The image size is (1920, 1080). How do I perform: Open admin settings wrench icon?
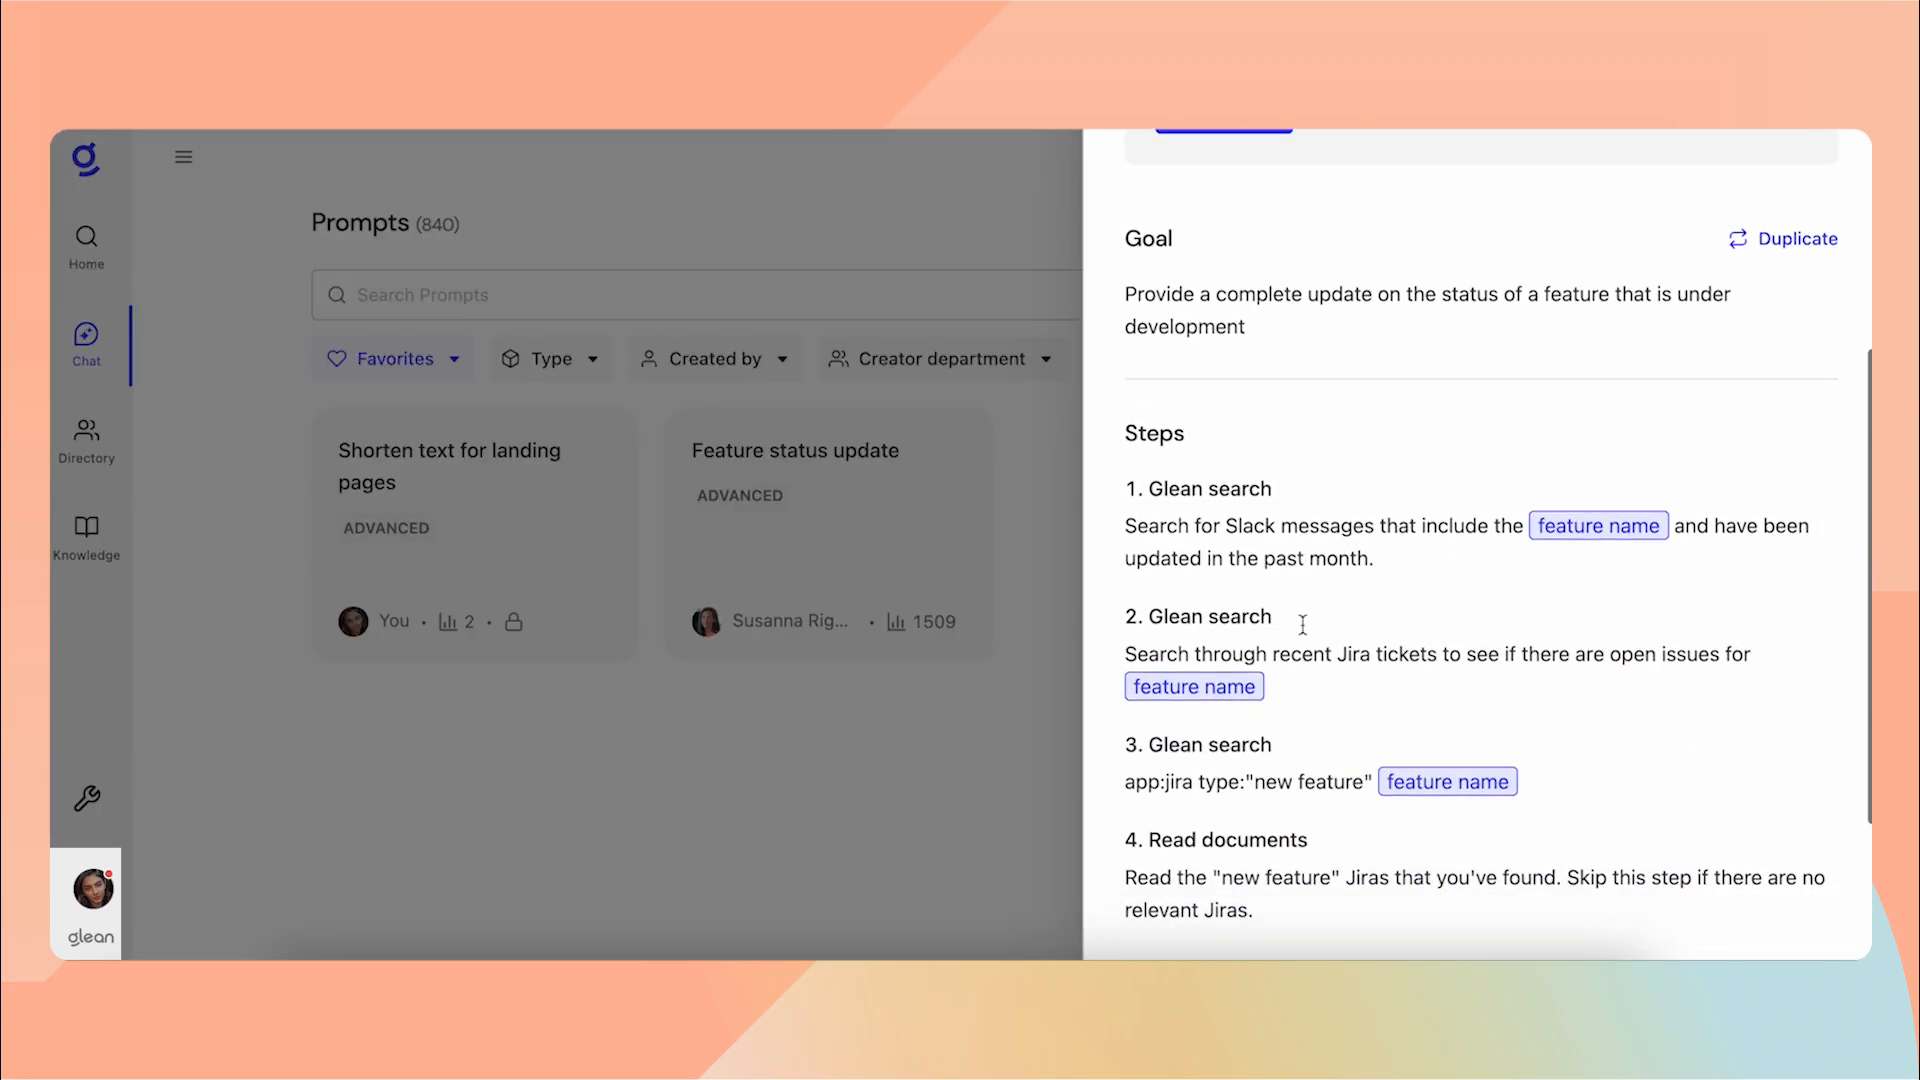coord(87,798)
